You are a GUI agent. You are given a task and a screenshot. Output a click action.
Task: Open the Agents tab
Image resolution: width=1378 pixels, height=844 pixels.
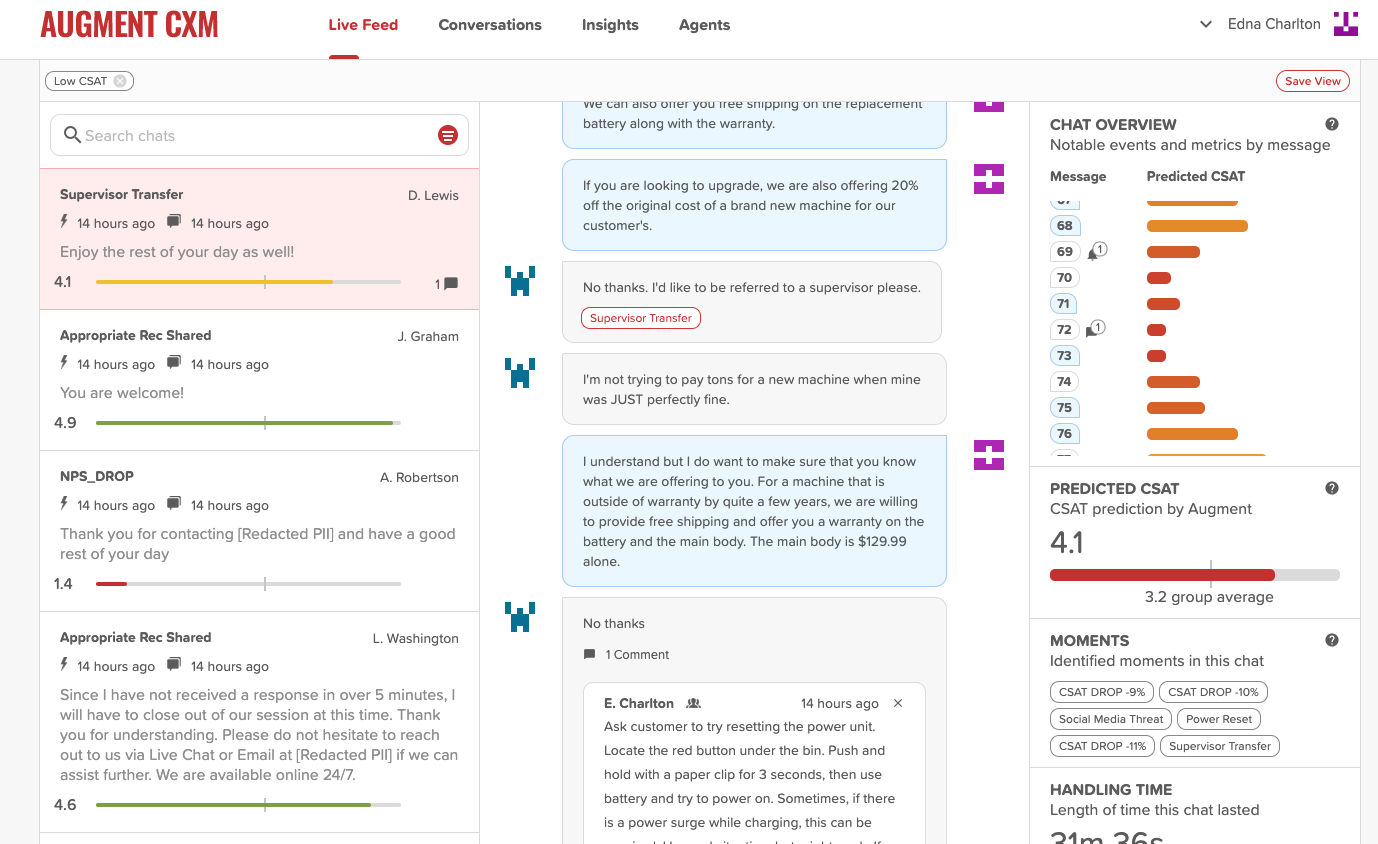(704, 25)
